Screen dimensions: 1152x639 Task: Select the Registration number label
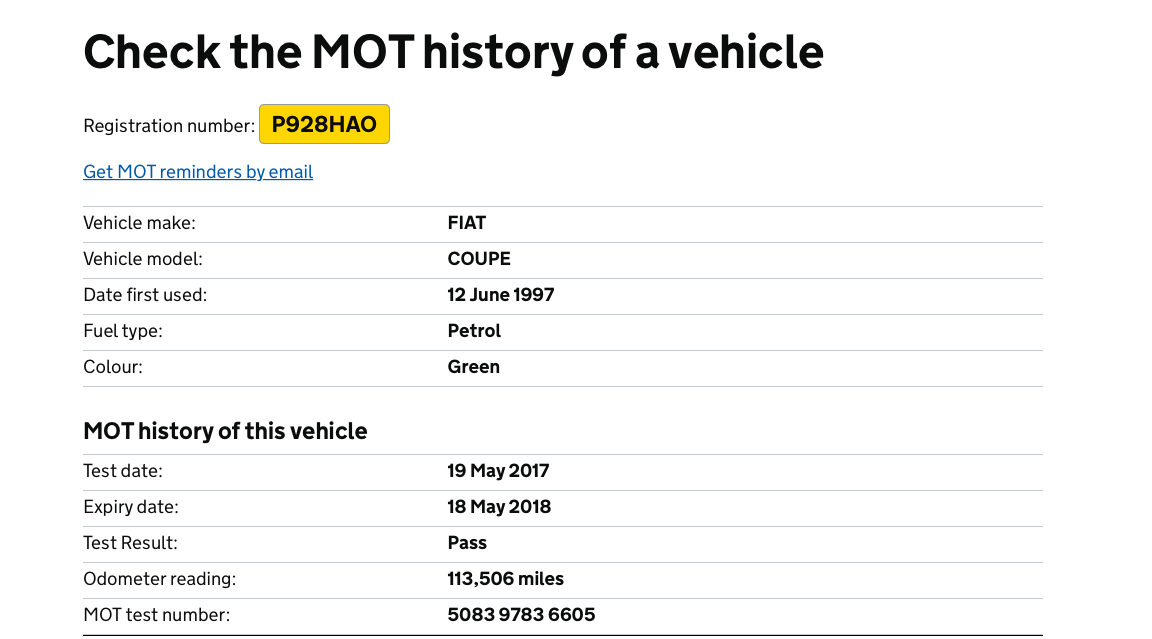tap(169, 126)
